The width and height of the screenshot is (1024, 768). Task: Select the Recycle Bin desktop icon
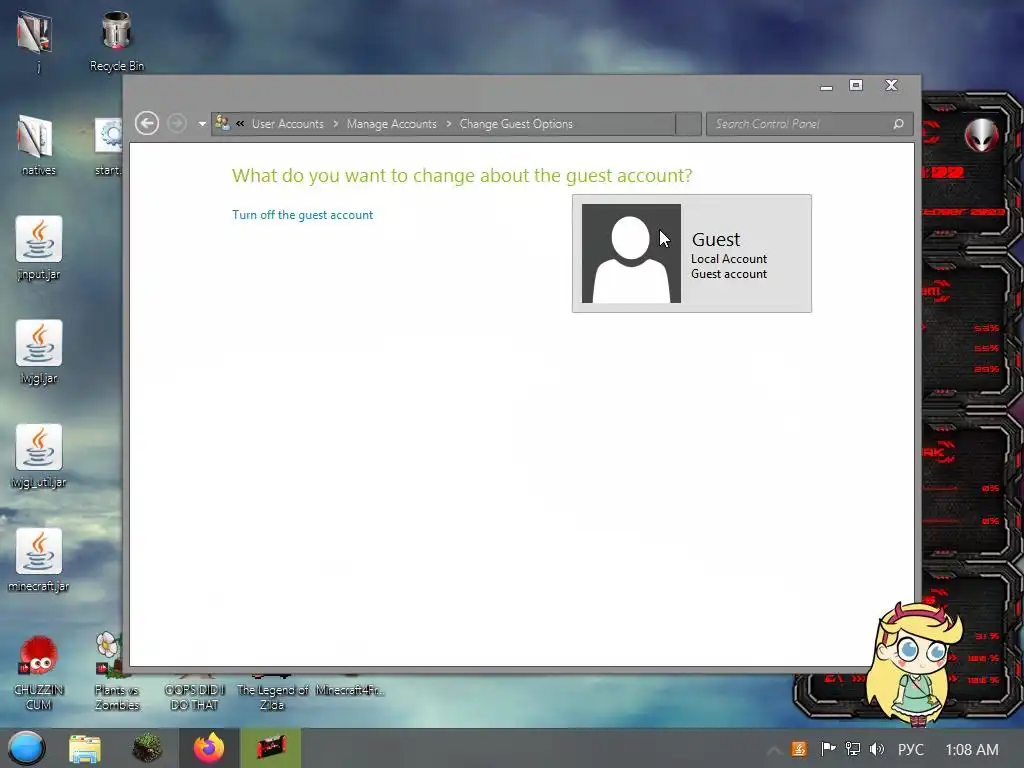[116, 40]
